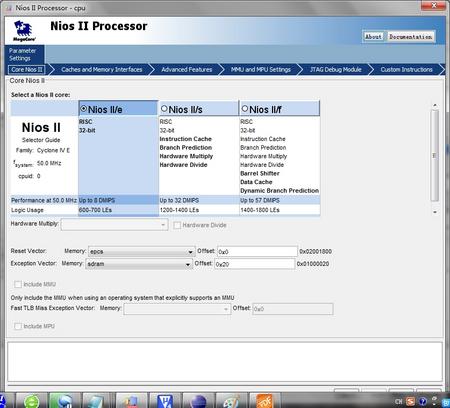
Task: Open the dark sphere taskbar icon
Action: point(198,401)
